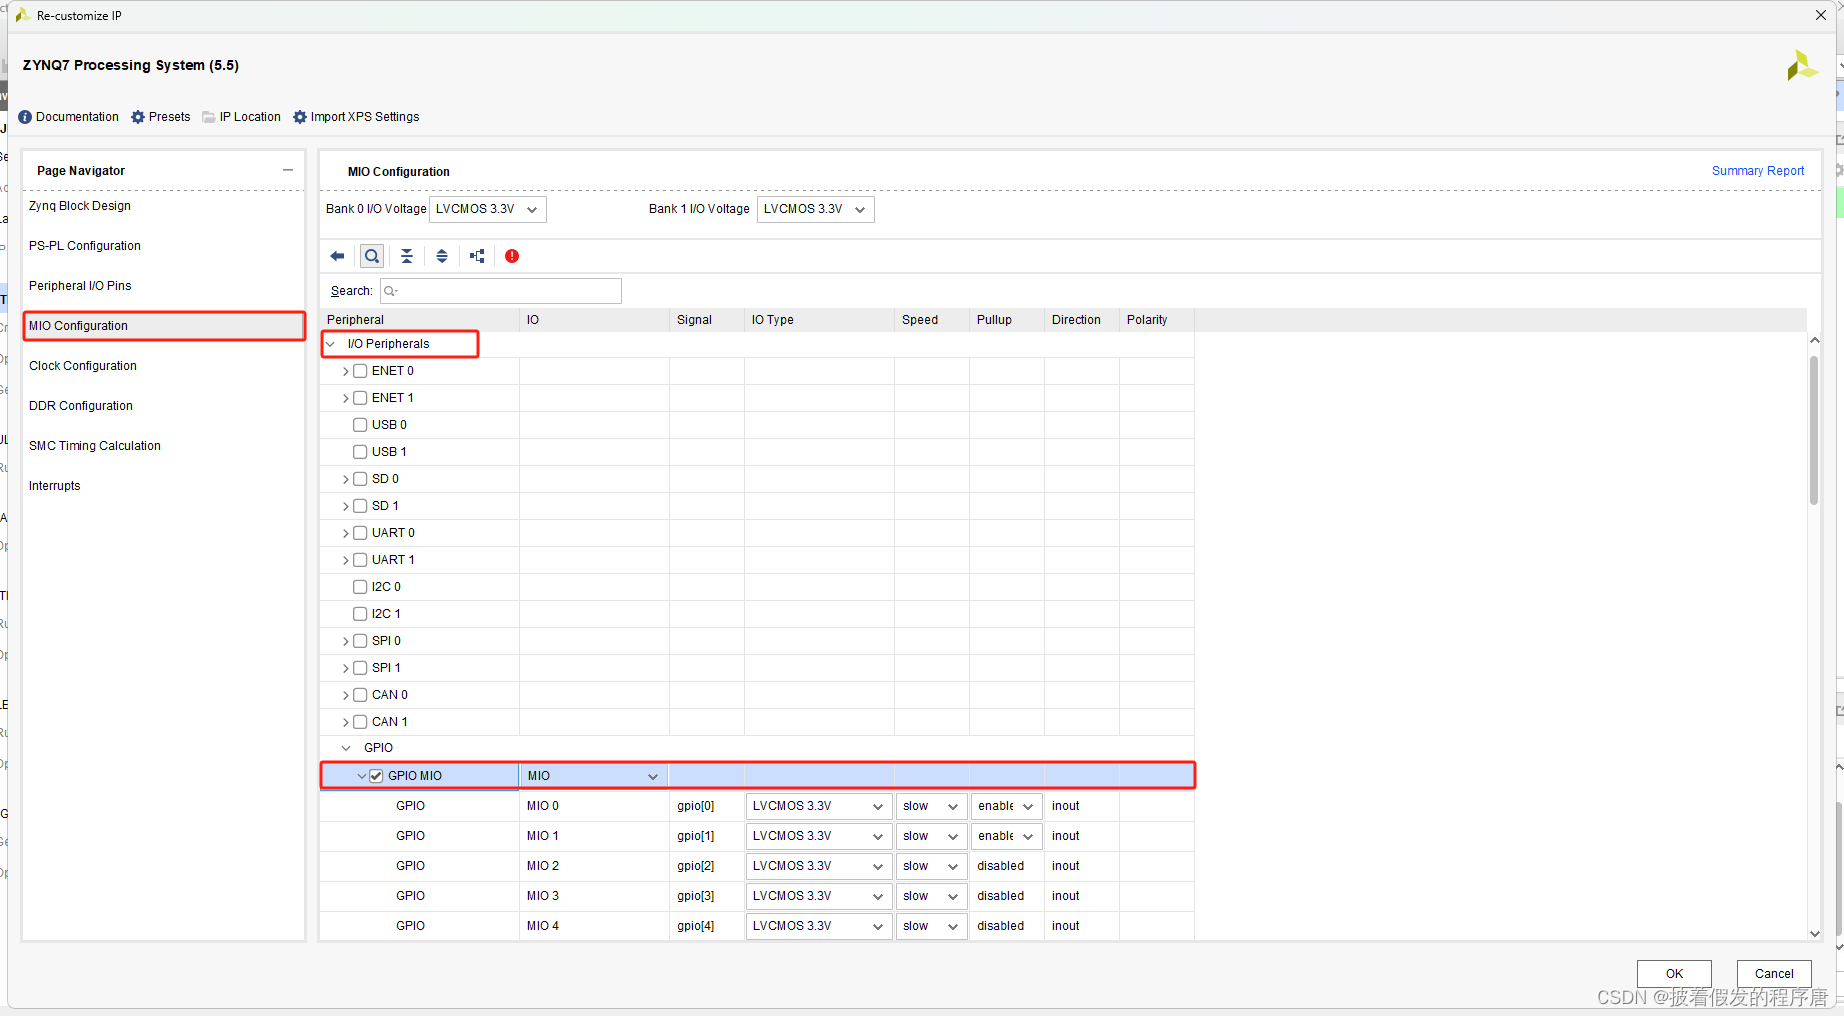
Task: Enable the SPI 1 checkbox
Action: (360, 668)
